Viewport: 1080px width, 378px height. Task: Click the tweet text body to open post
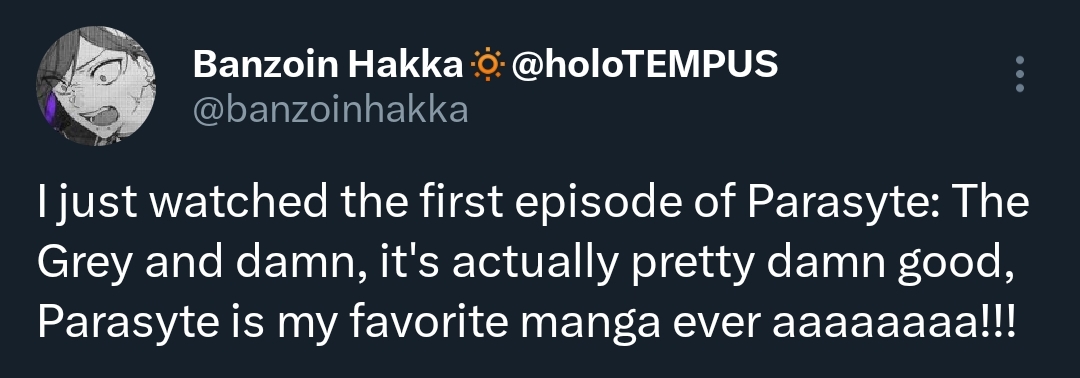click(534, 262)
